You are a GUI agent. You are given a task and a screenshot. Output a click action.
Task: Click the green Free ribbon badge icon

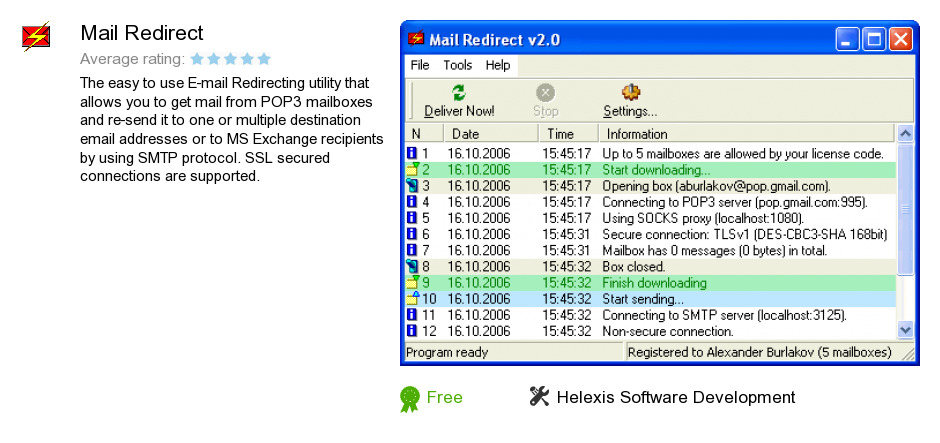(x=410, y=399)
